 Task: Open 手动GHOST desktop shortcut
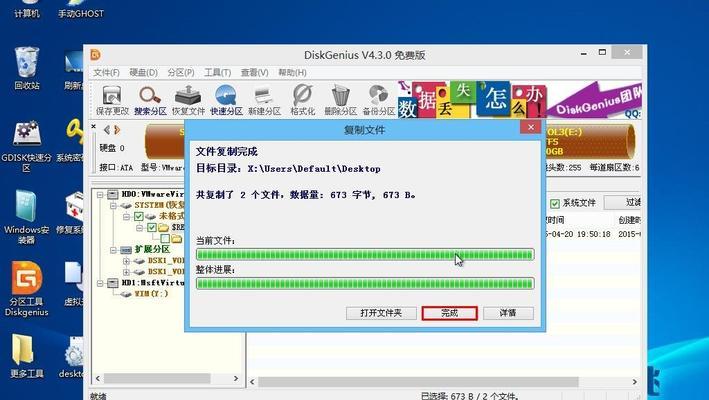pyautogui.click(x=80, y=9)
